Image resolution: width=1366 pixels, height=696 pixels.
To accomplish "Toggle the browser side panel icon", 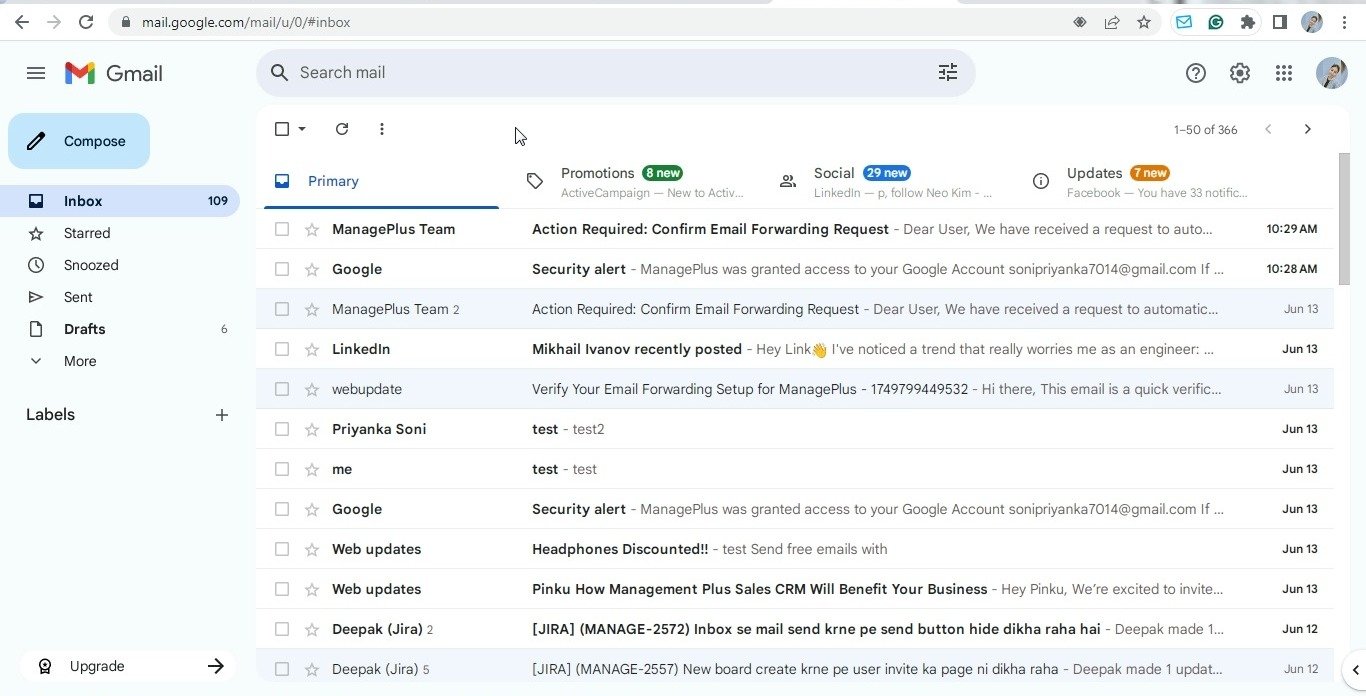I will [1279, 22].
